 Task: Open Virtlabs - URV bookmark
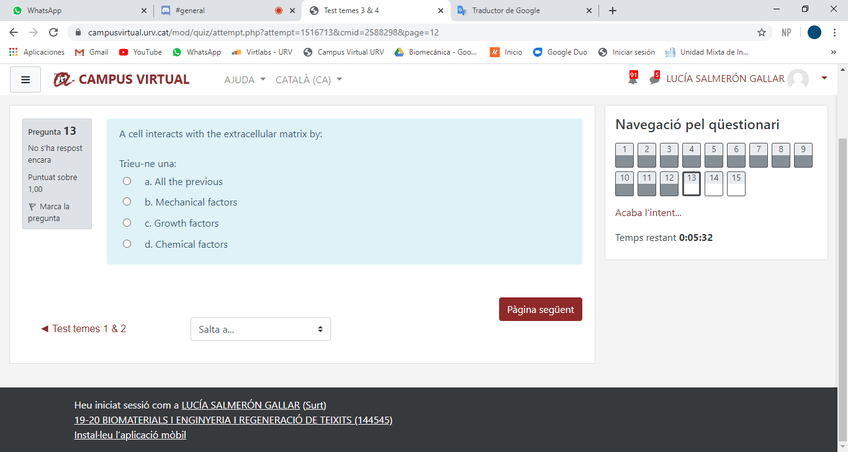click(x=262, y=52)
